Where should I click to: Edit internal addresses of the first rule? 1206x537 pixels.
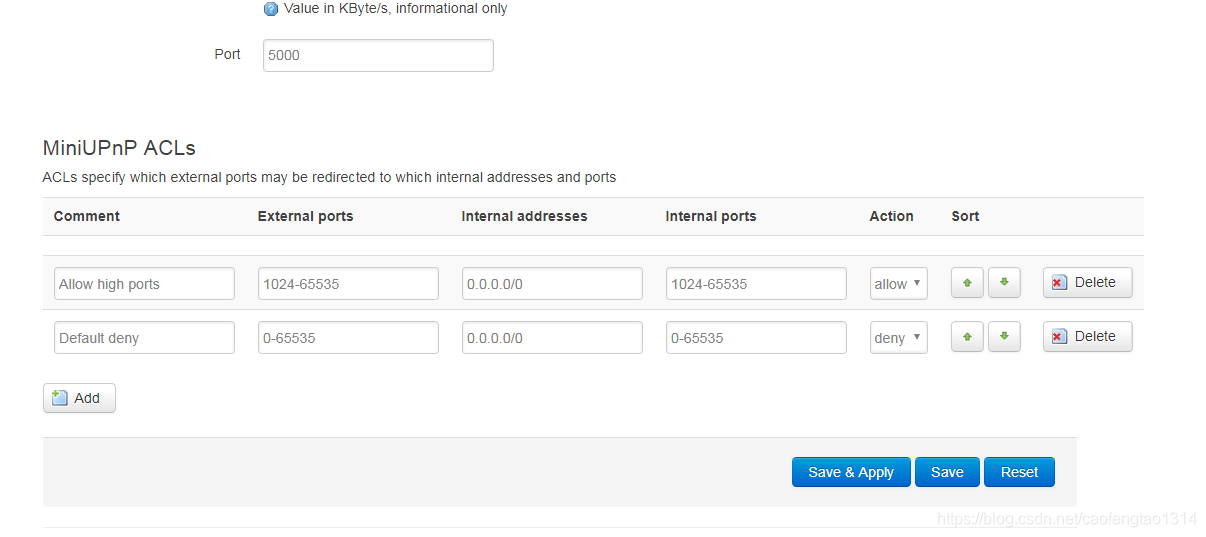552,283
